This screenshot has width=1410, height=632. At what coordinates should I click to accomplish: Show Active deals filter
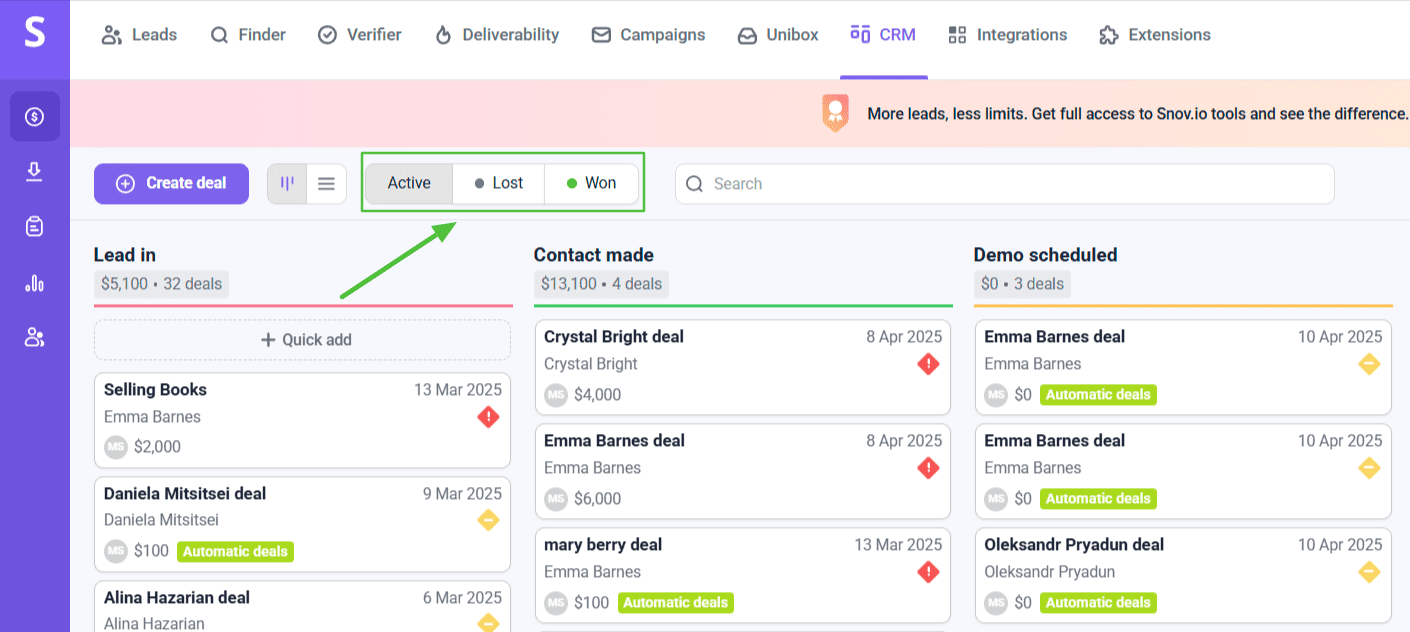click(409, 184)
